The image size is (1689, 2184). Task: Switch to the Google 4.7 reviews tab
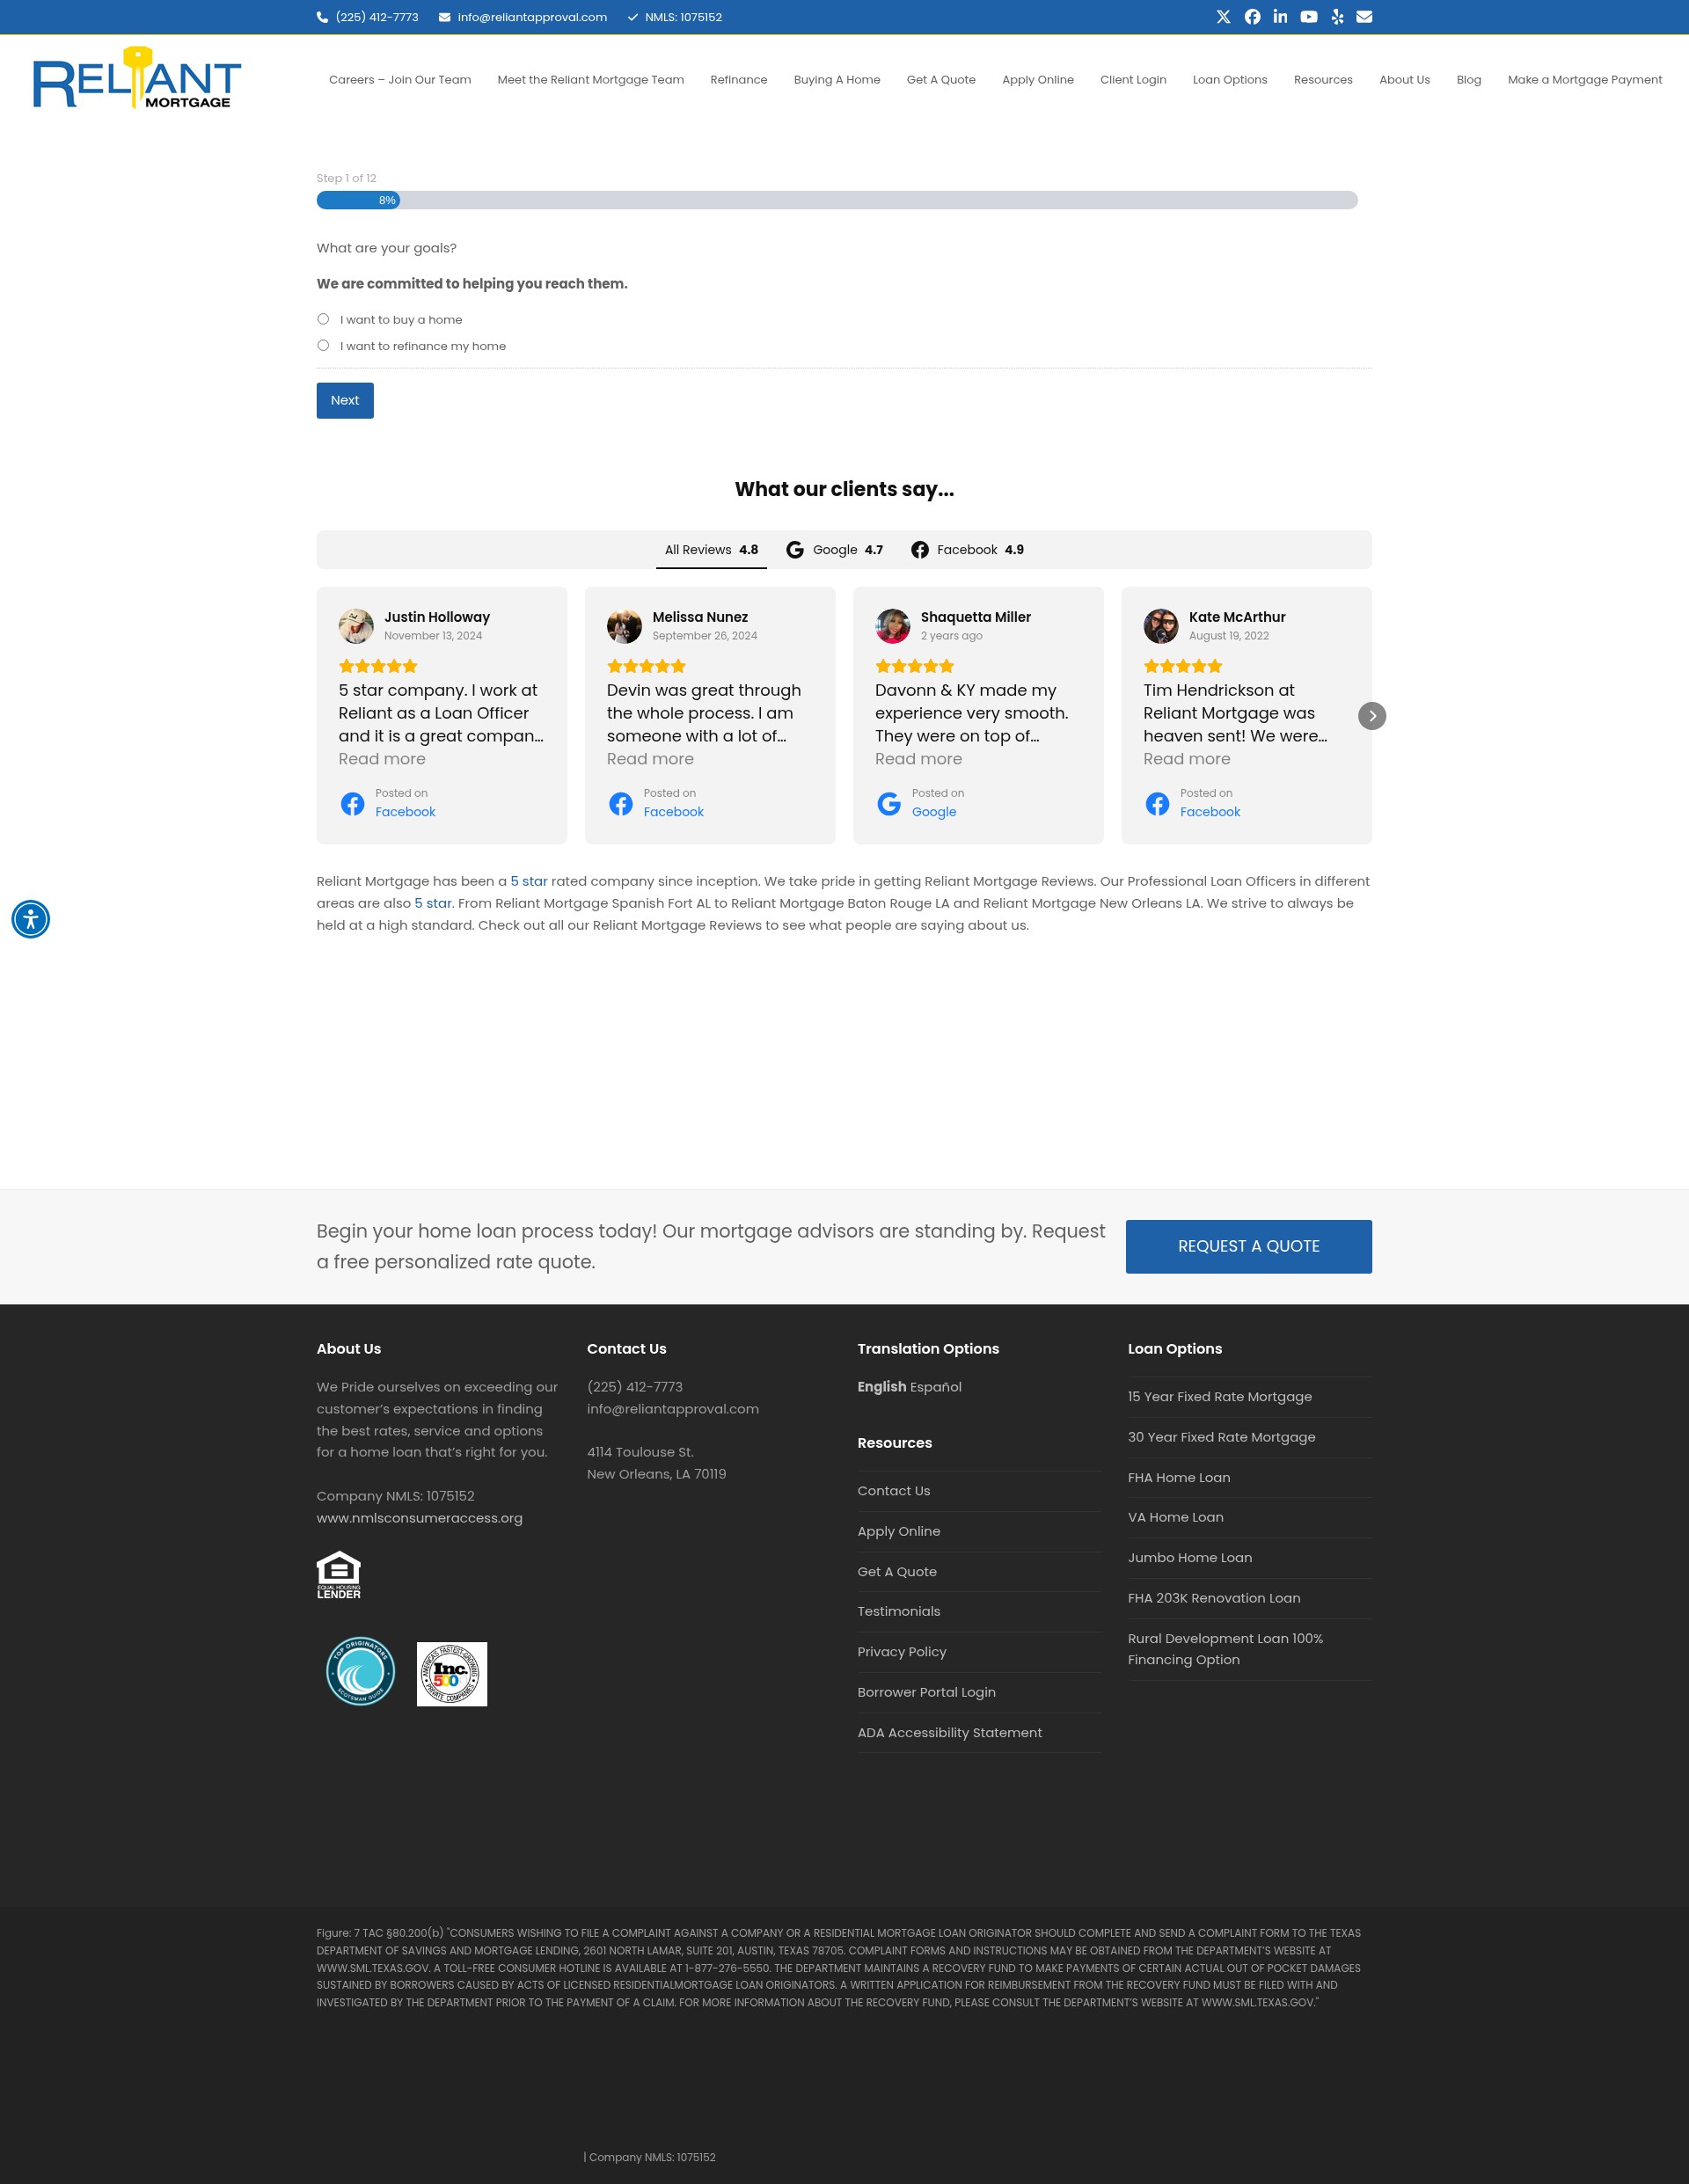tap(835, 550)
